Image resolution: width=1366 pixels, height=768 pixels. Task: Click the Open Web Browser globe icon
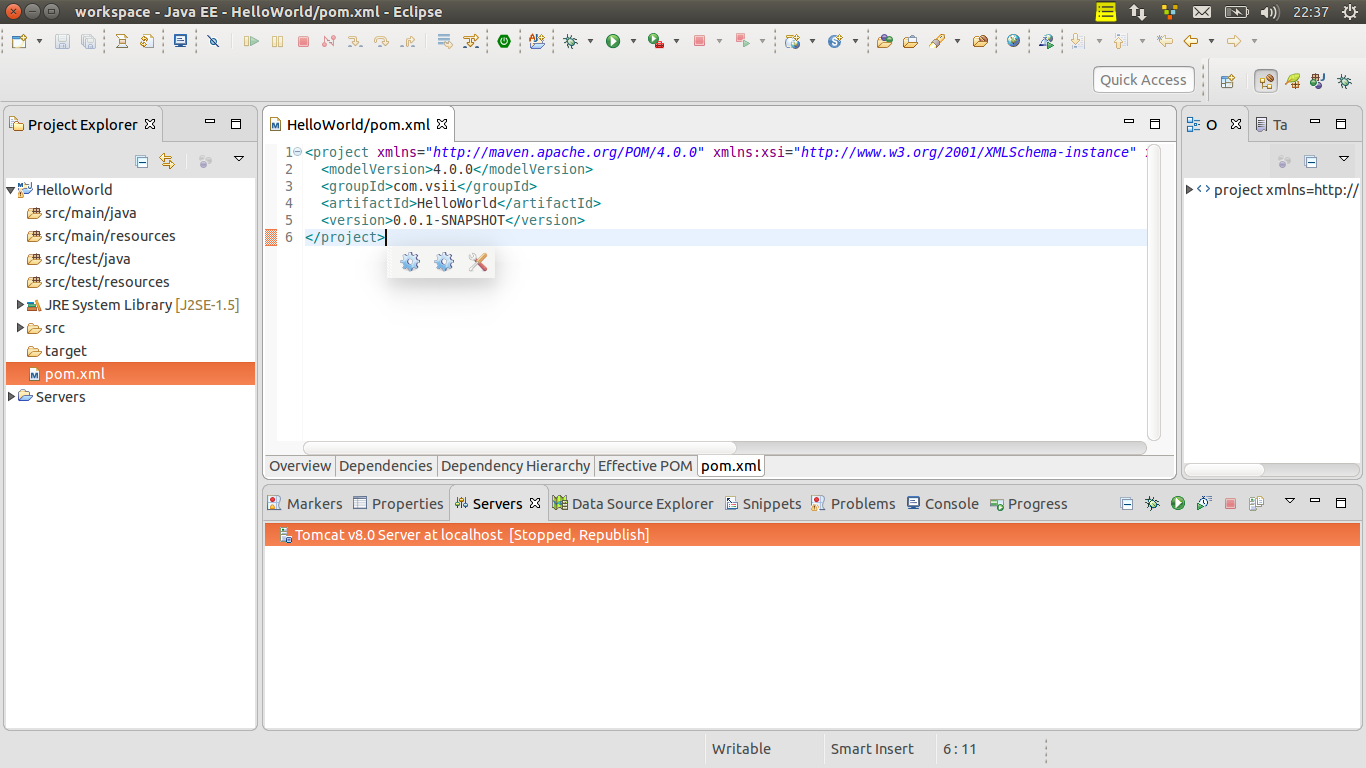coord(1013,41)
